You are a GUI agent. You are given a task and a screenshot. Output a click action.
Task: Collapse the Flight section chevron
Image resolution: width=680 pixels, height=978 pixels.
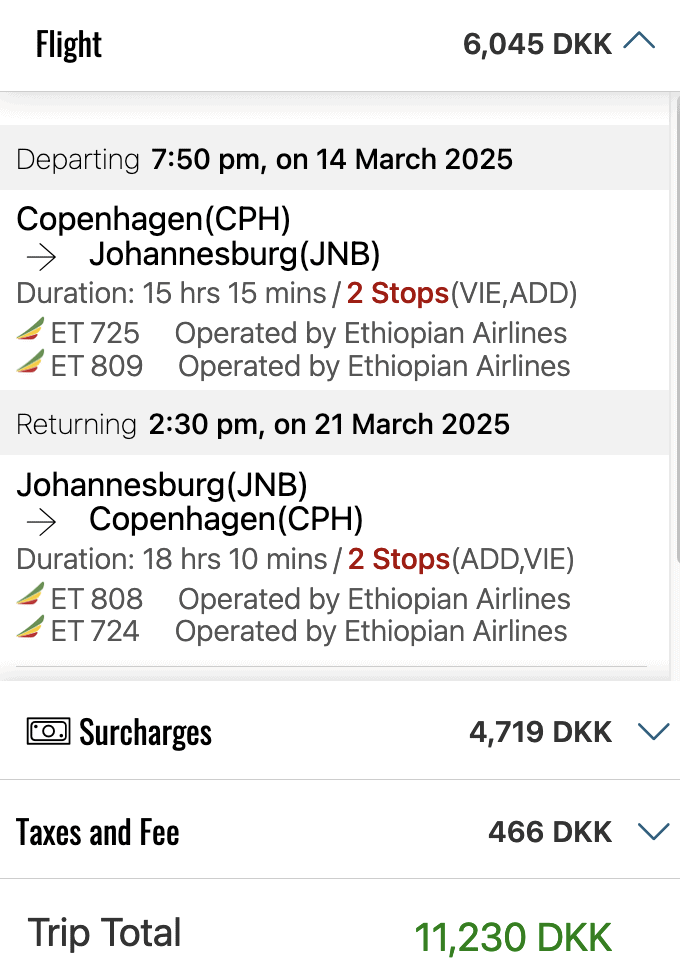639,42
